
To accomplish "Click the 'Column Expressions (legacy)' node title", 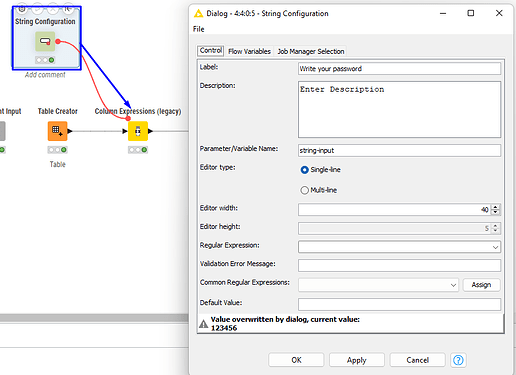I will [138, 111].
